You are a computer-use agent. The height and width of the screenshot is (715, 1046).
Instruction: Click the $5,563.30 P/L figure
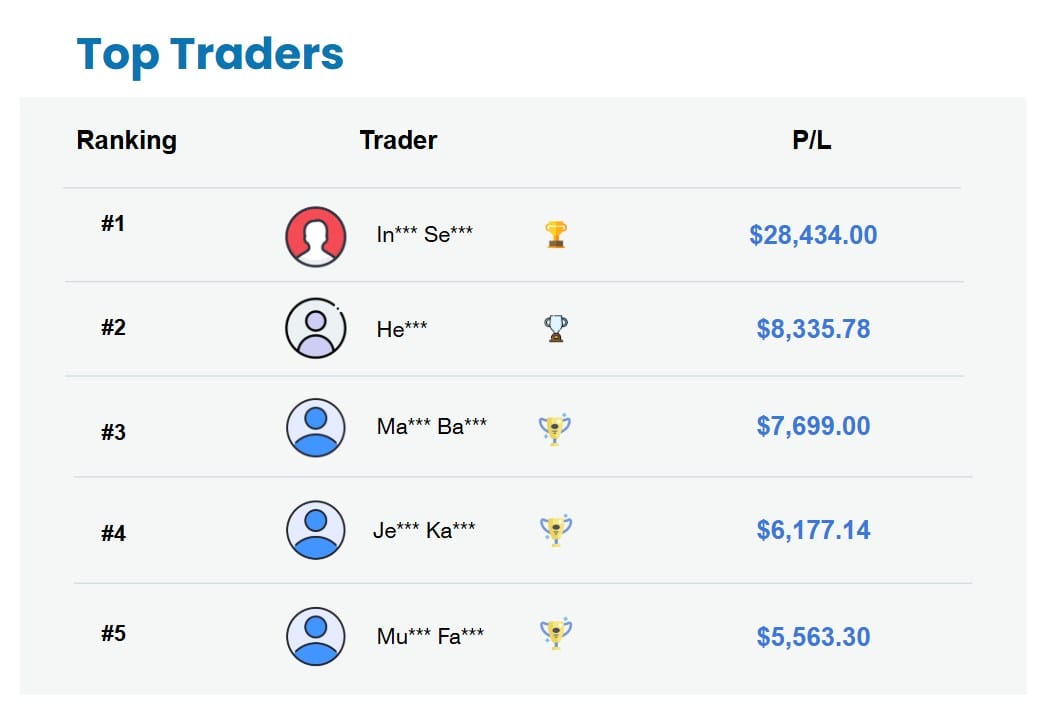(813, 637)
